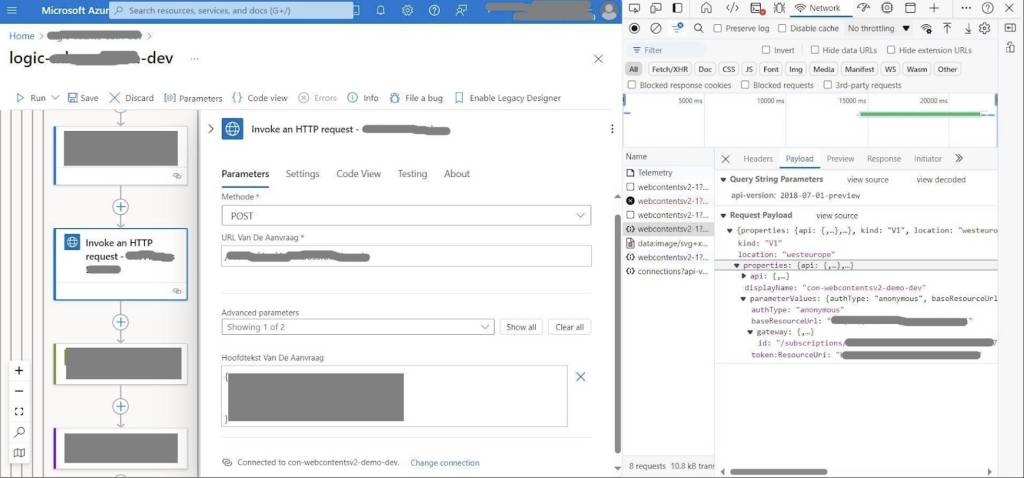Viewport: 1024px width, 478px height.
Task: Add step above Invoke an HTTP request
Action: [120, 207]
